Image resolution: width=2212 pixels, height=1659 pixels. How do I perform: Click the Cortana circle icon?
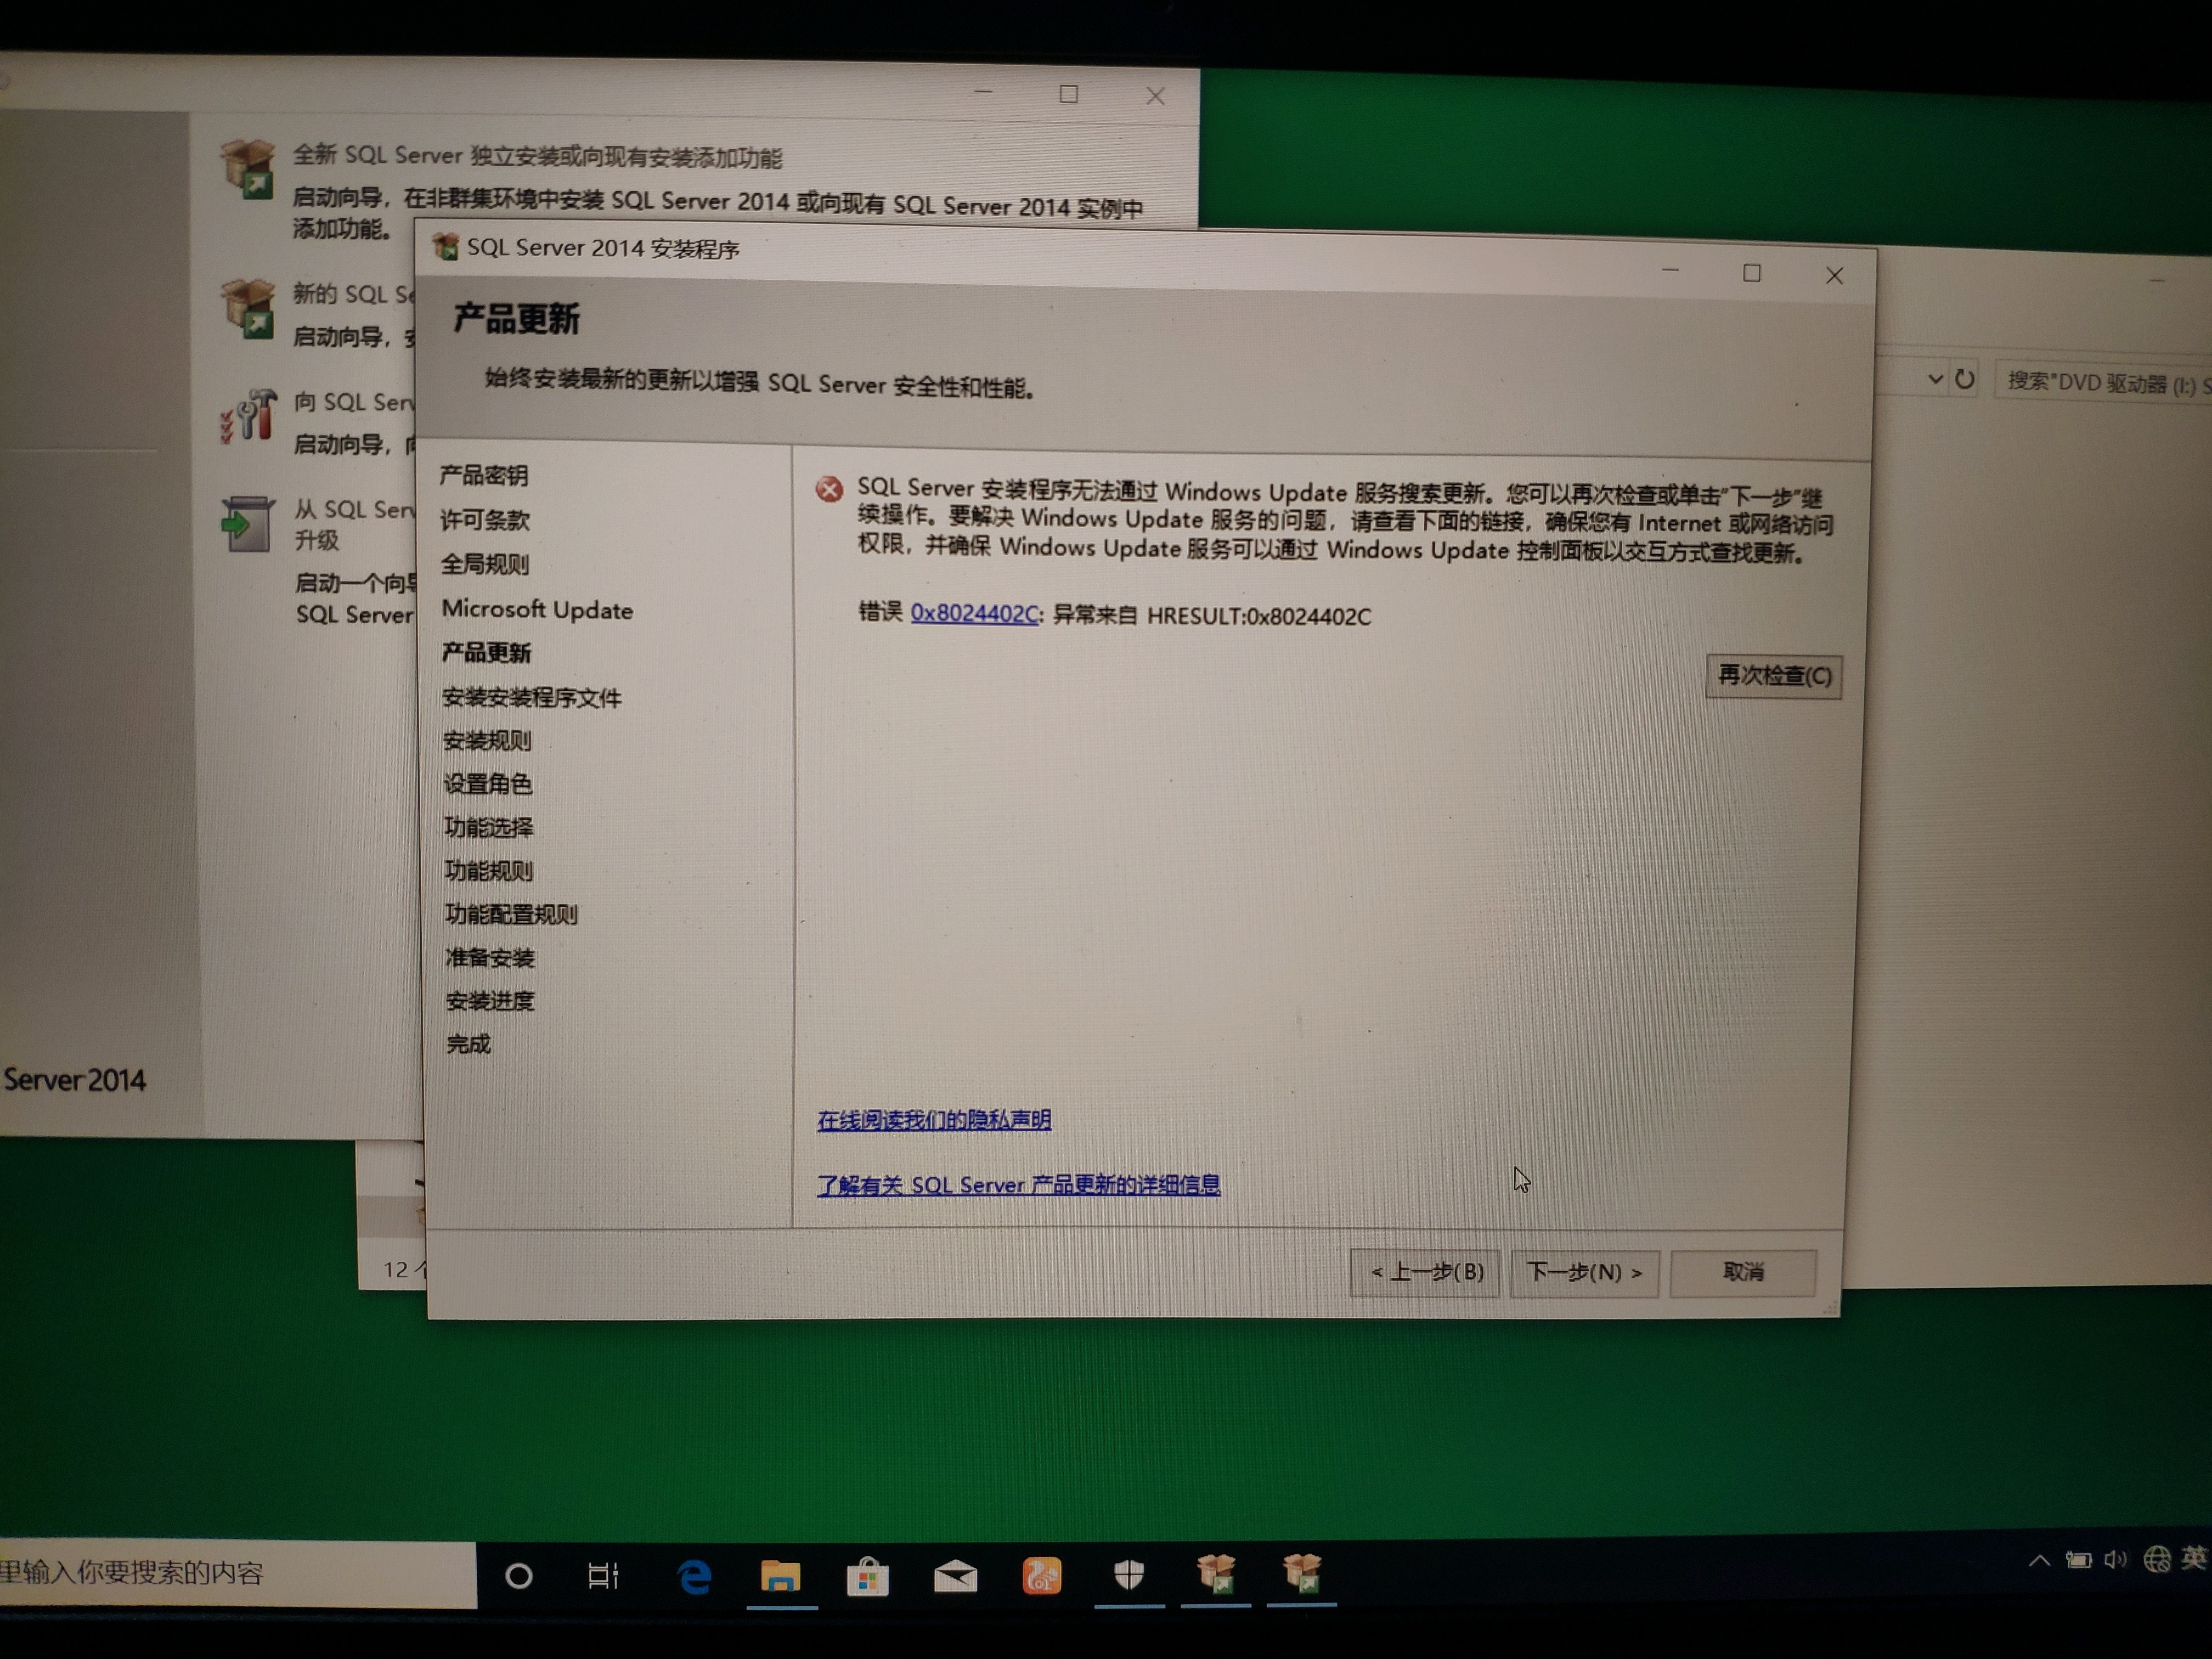(518, 1577)
